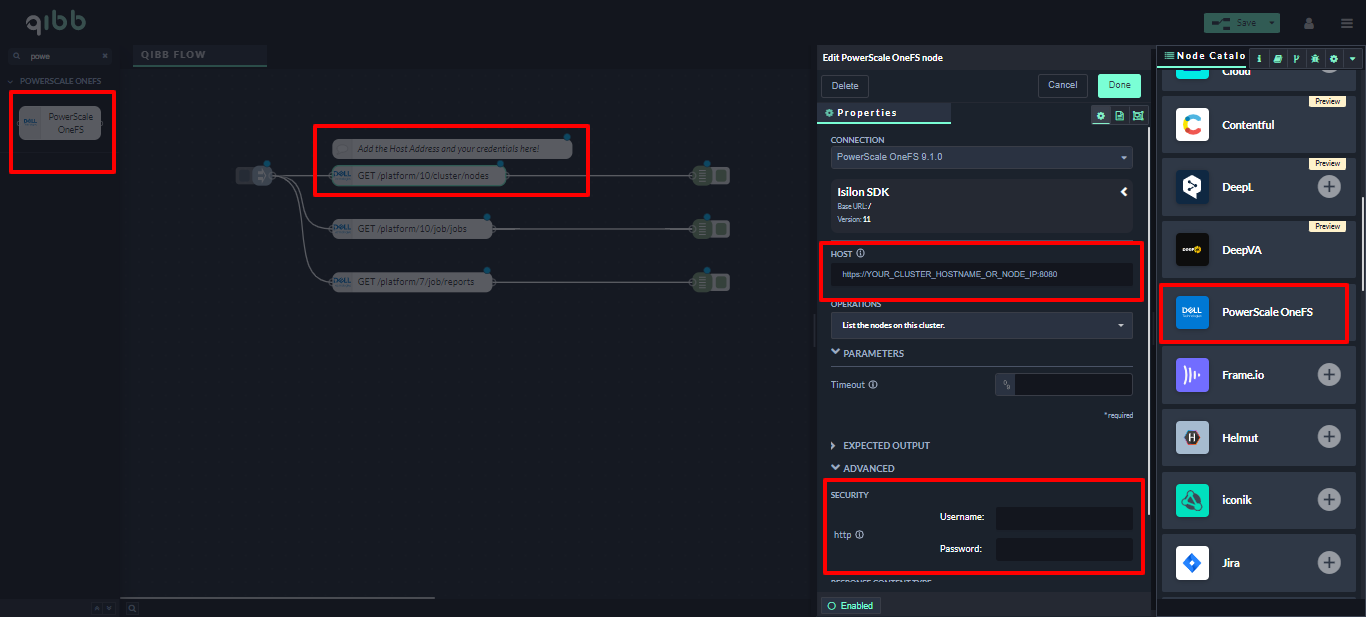Screen dimensions: 1366x617
Task: Open the Connection dropdown PowerScale OneFS 9.1.0
Action: [x=981, y=157]
